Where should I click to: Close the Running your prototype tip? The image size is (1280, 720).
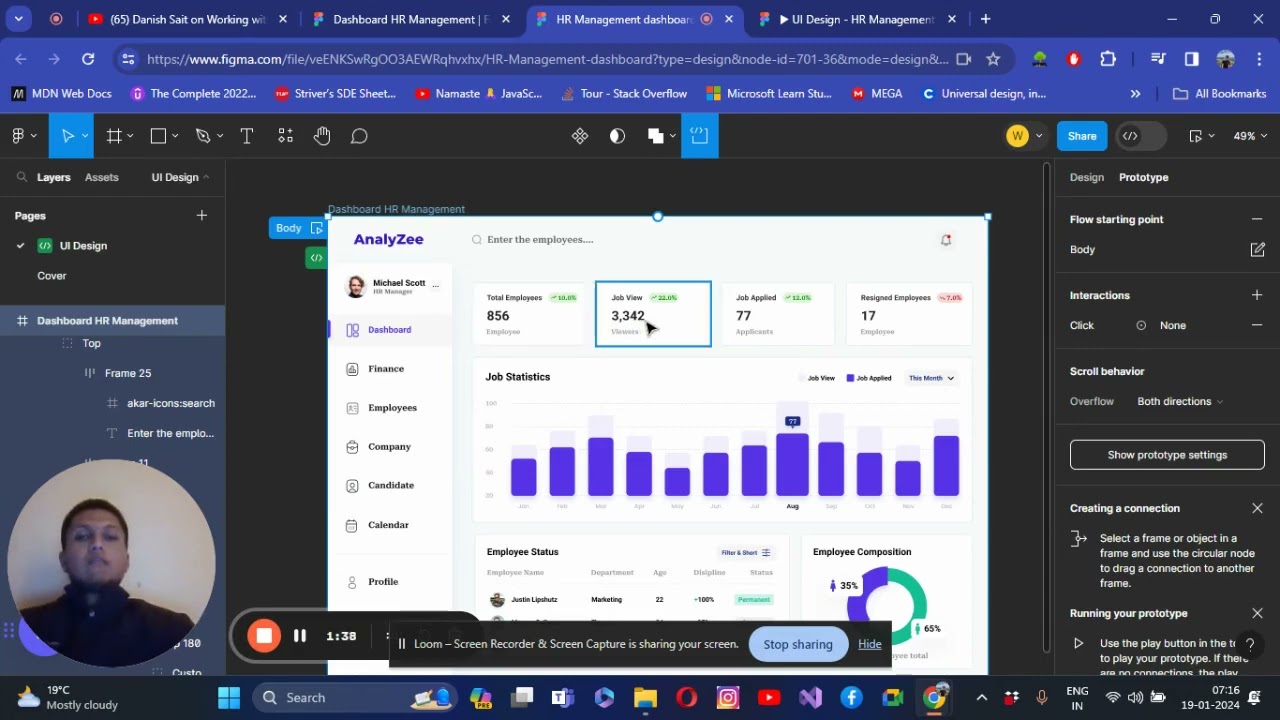coord(1257,613)
